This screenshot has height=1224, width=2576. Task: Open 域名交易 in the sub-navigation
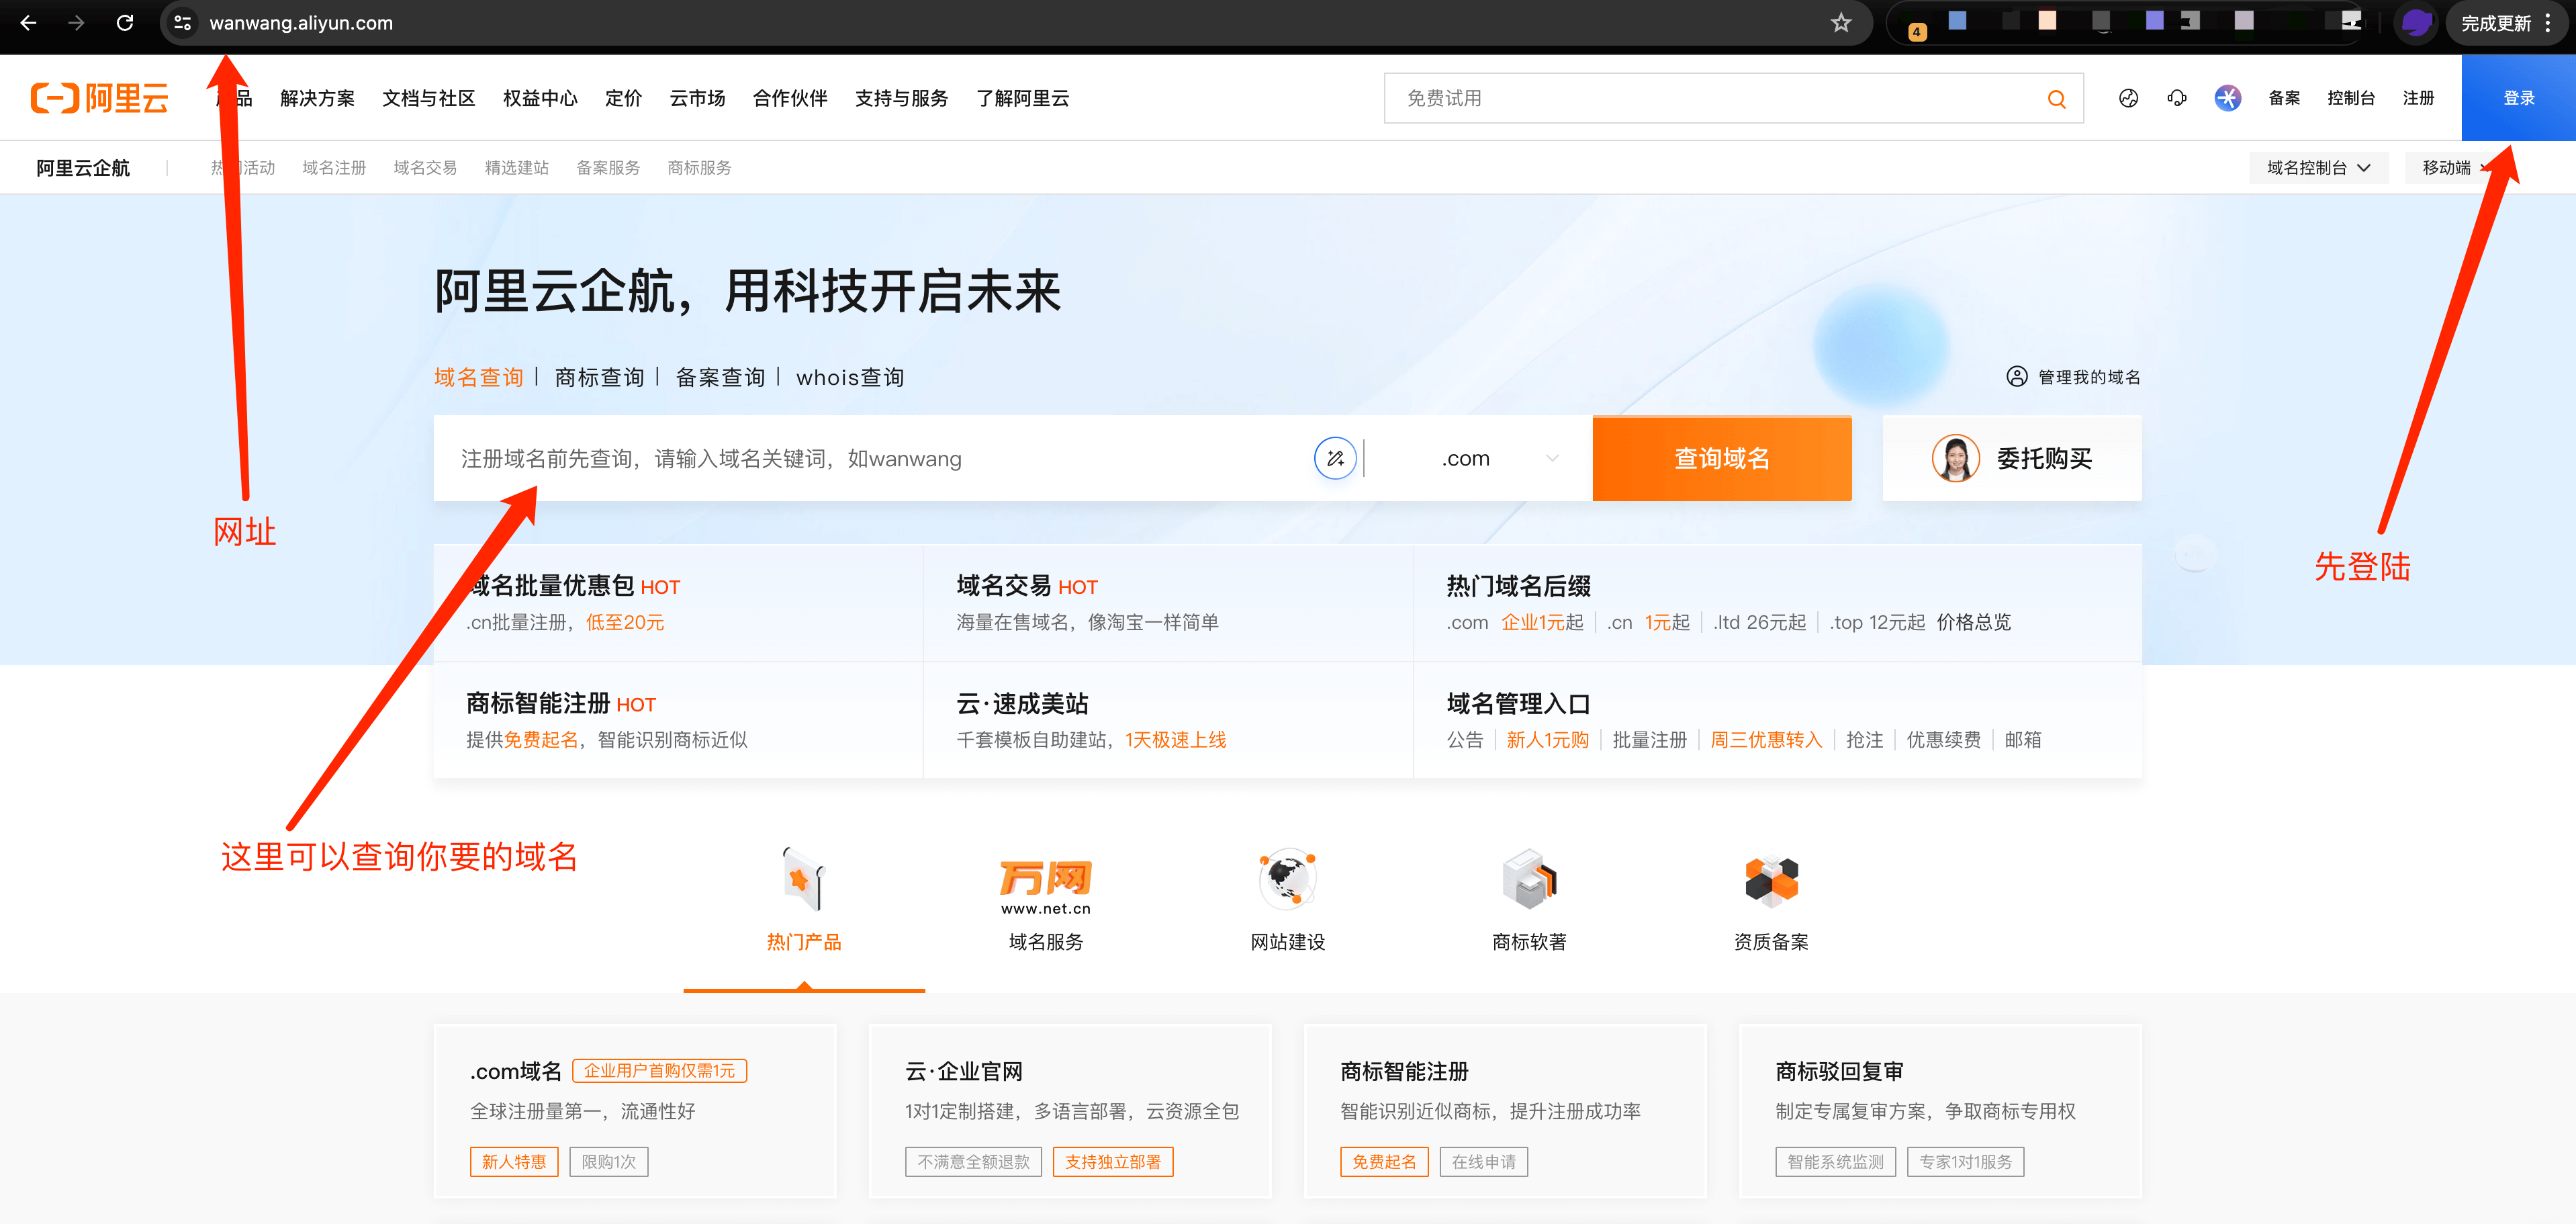[x=425, y=168]
